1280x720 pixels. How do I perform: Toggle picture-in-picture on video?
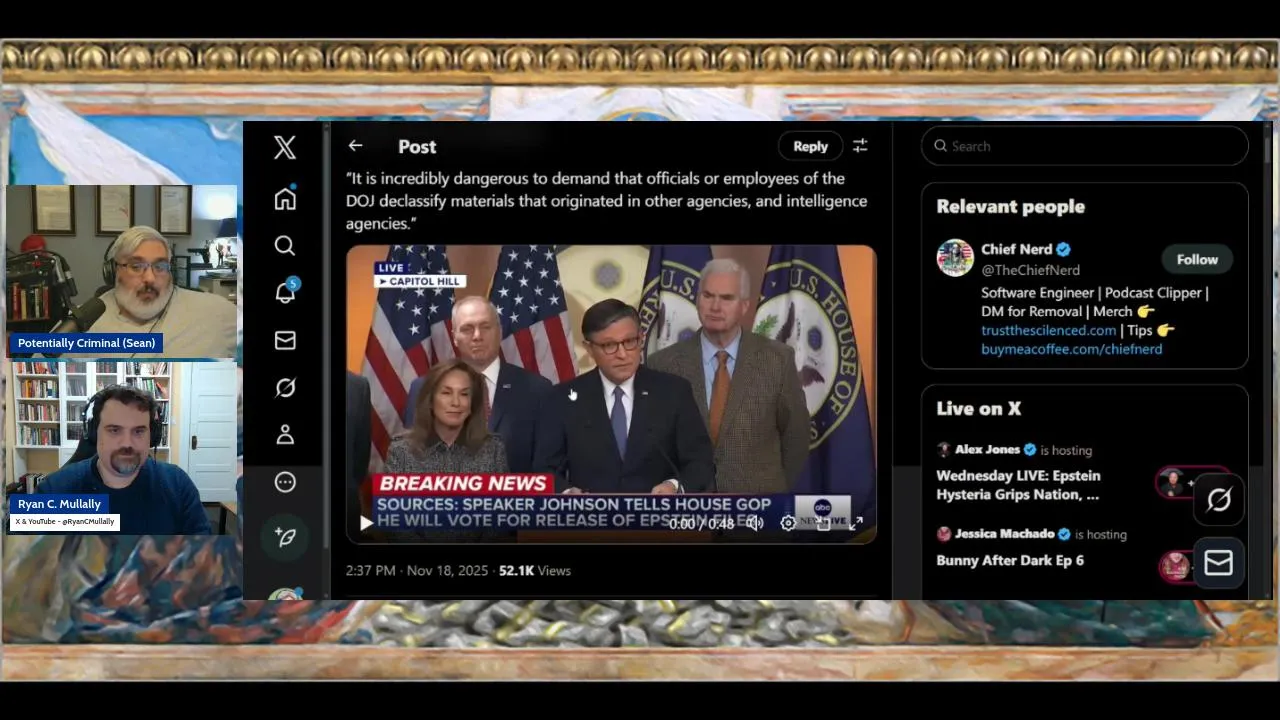823,523
